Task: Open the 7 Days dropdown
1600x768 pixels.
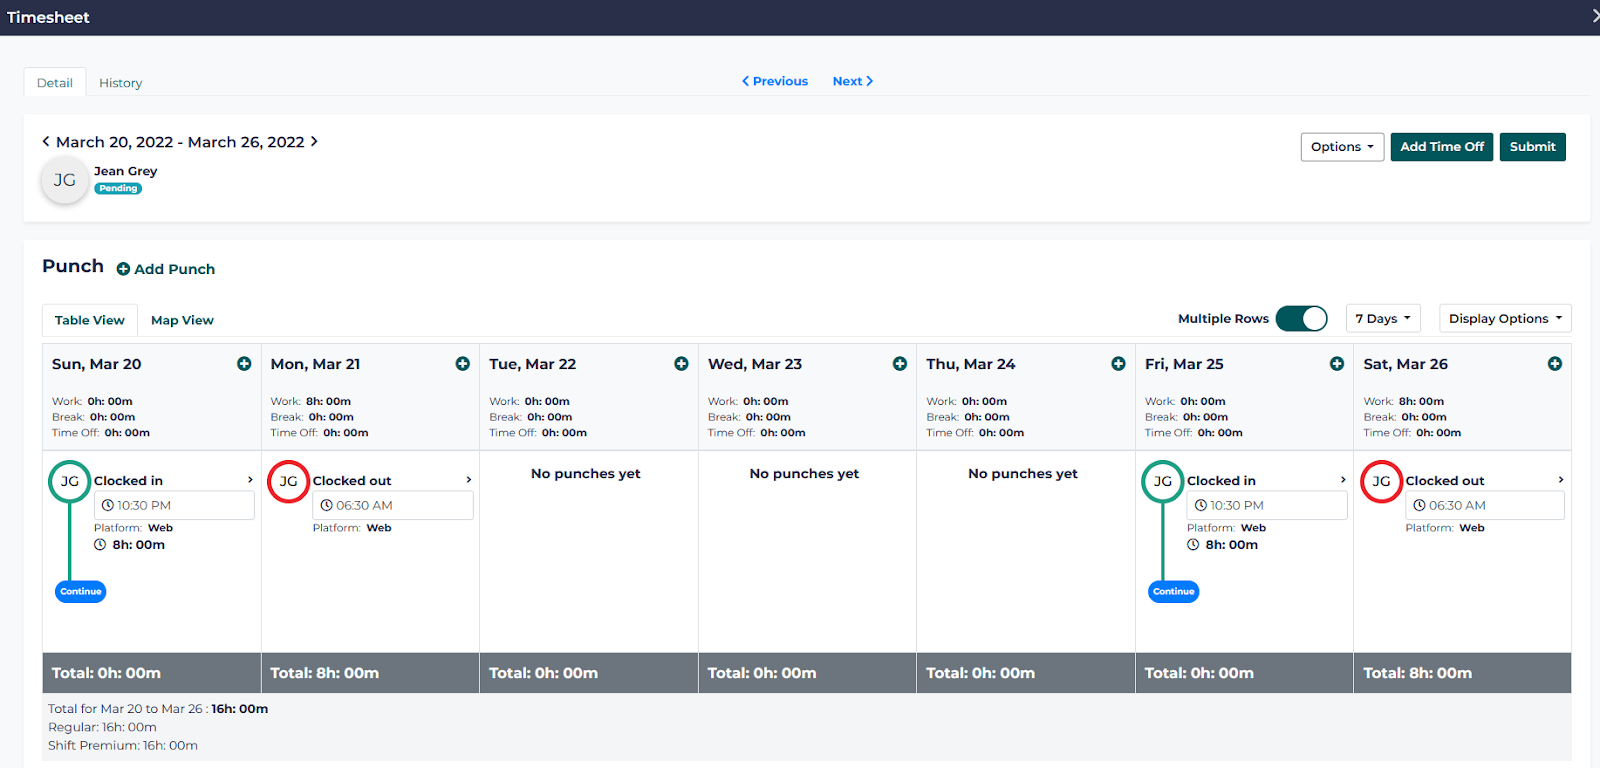Action: pyautogui.click(x=1382, y=319)
